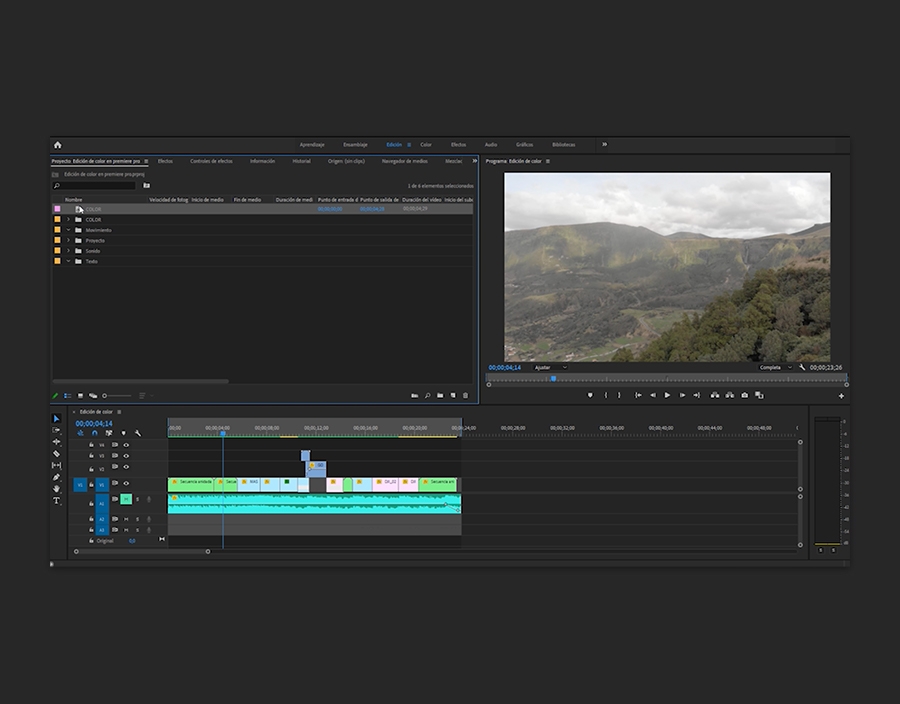
Task: Select the Type (text) tool
Action: [x=57, y=501]
